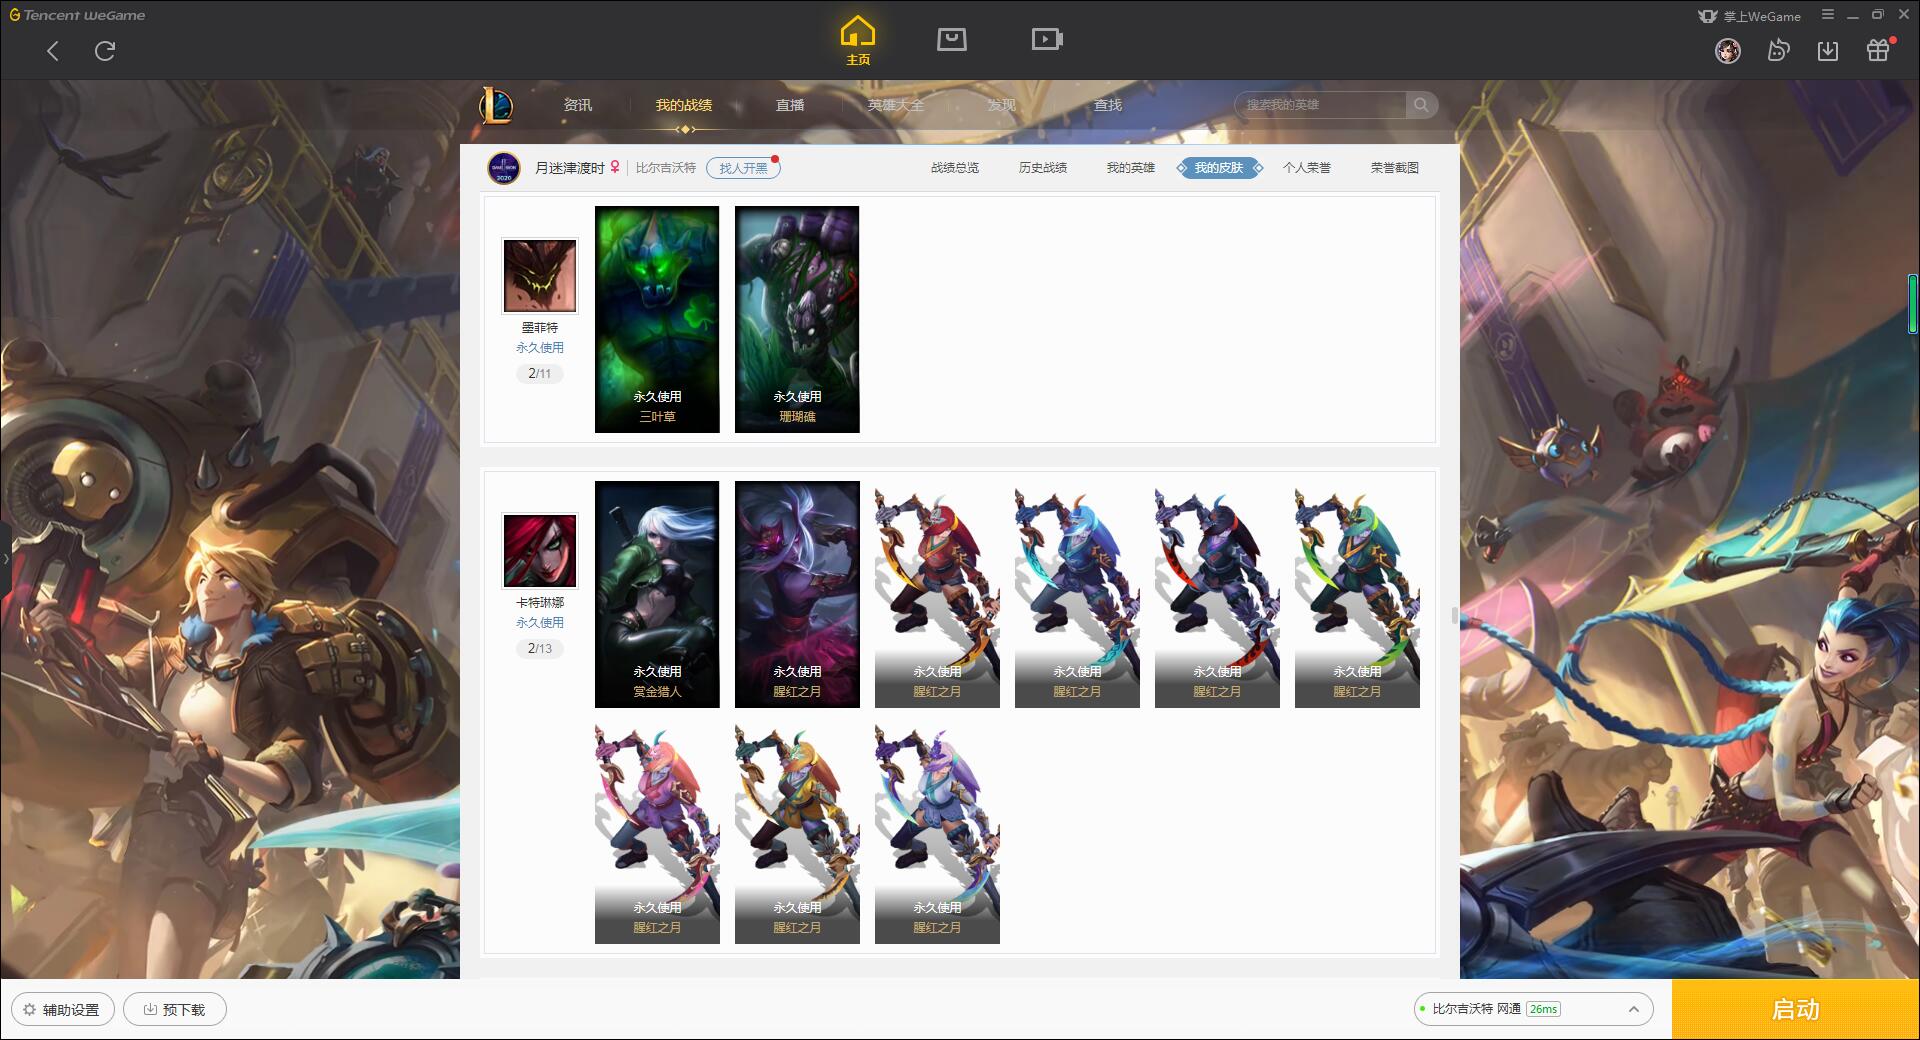This screenshot has width=1920, height=1040.
Task: Open the 英雄大全 tab
Action: coord(896,105)
